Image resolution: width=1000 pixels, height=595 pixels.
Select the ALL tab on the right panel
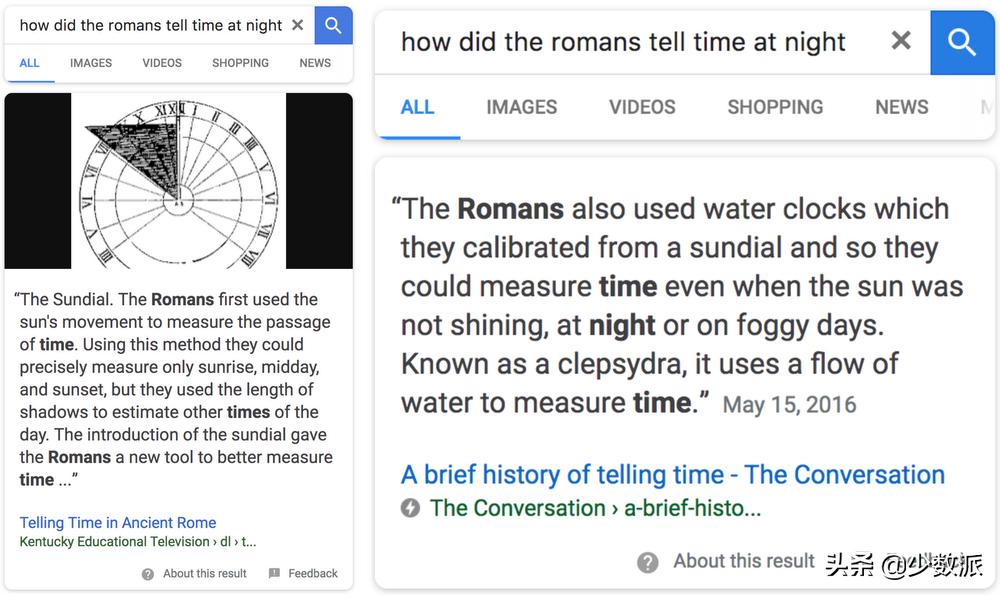[x=418, y=107]
